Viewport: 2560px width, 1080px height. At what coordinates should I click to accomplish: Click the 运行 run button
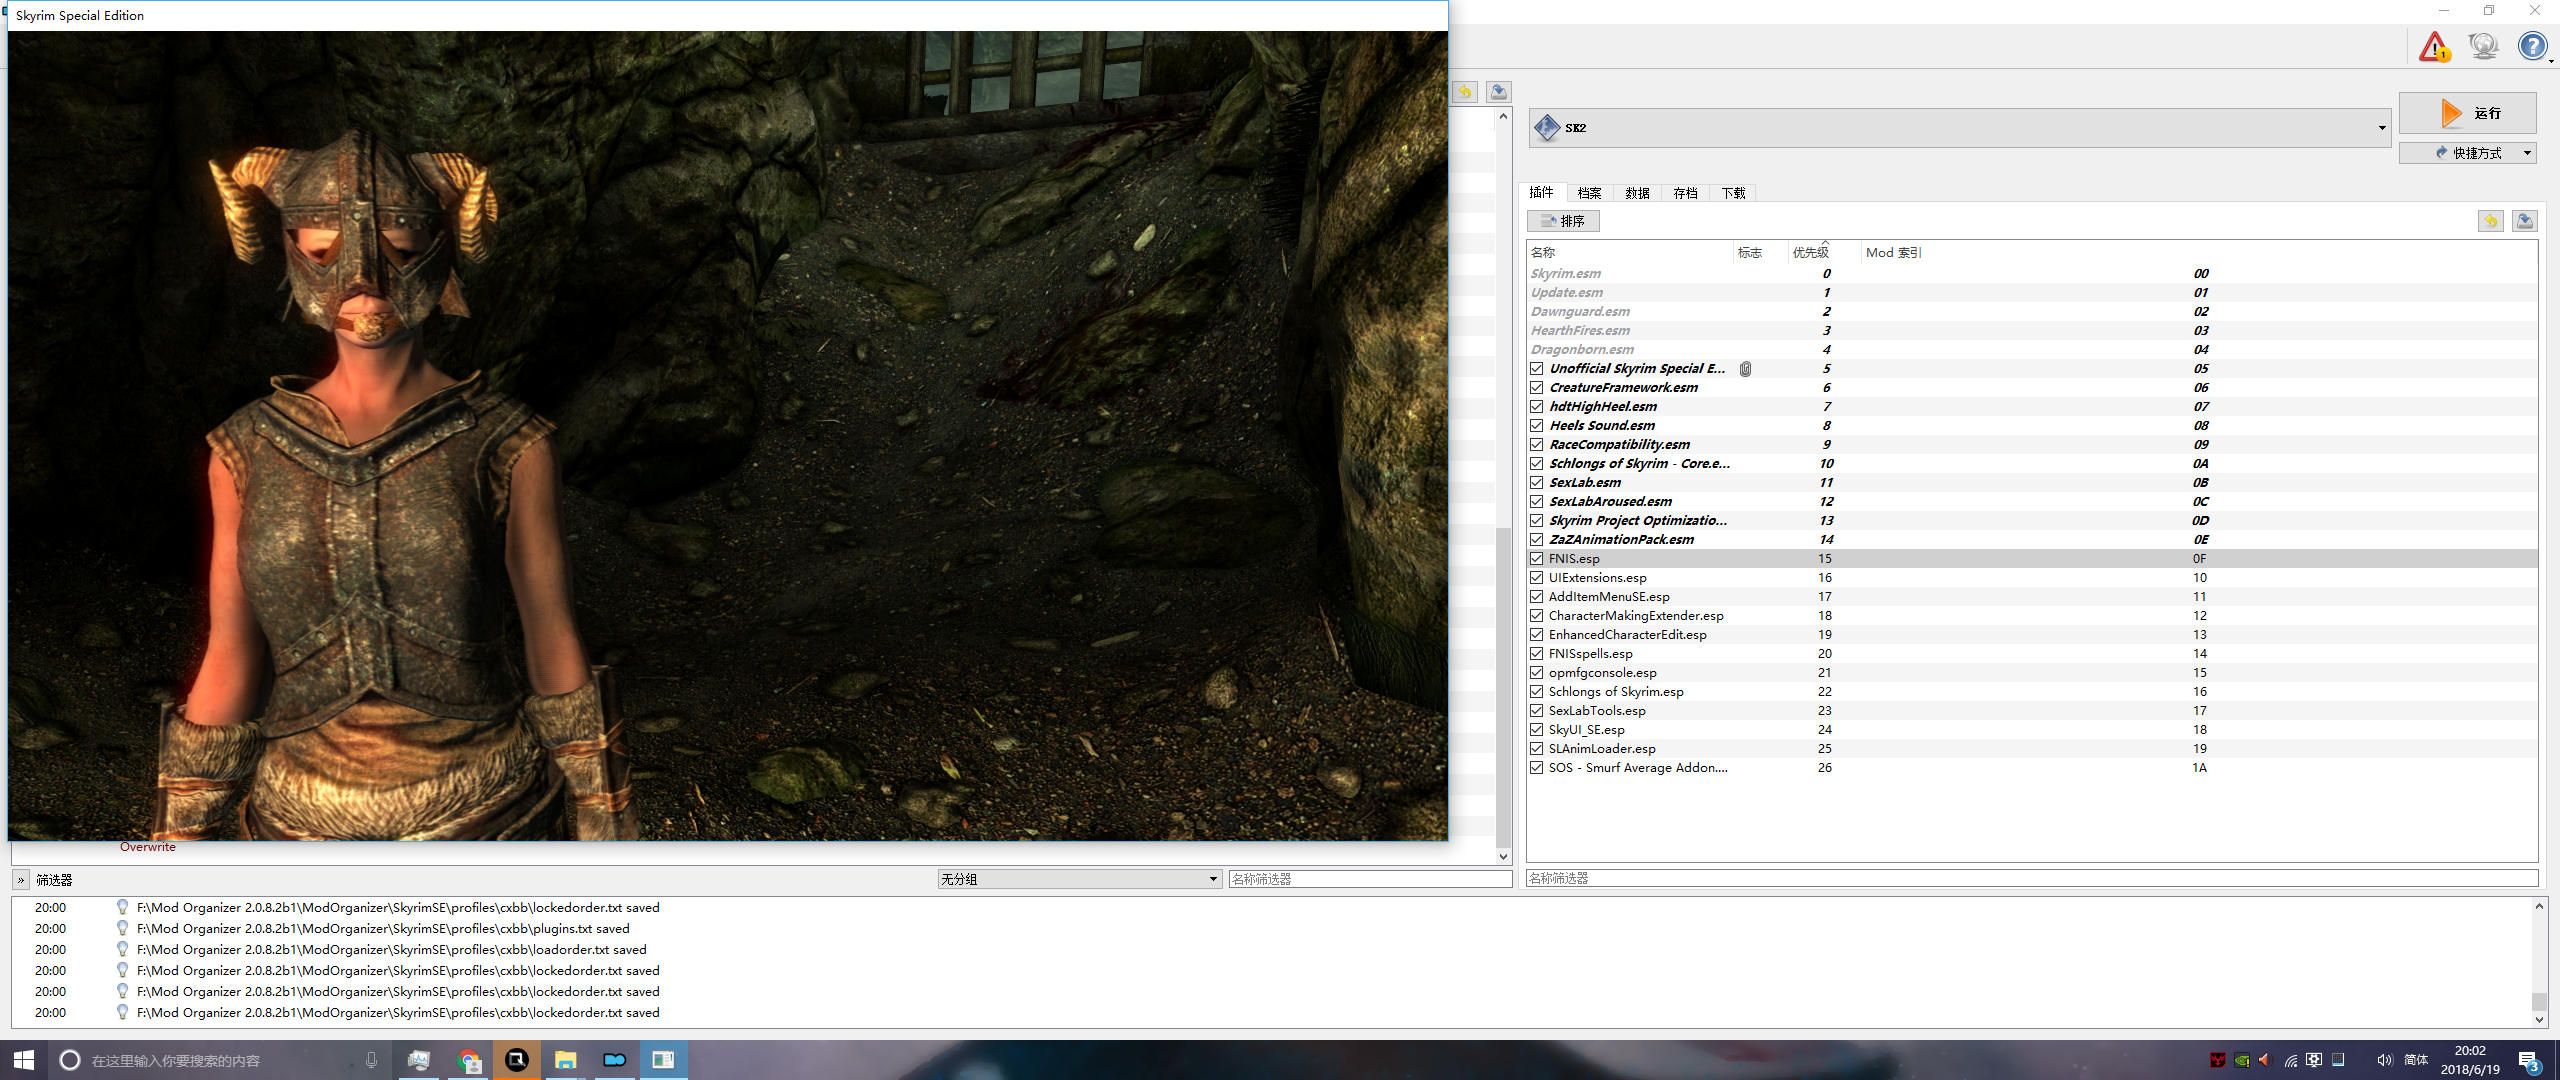tap(2467, 113)
